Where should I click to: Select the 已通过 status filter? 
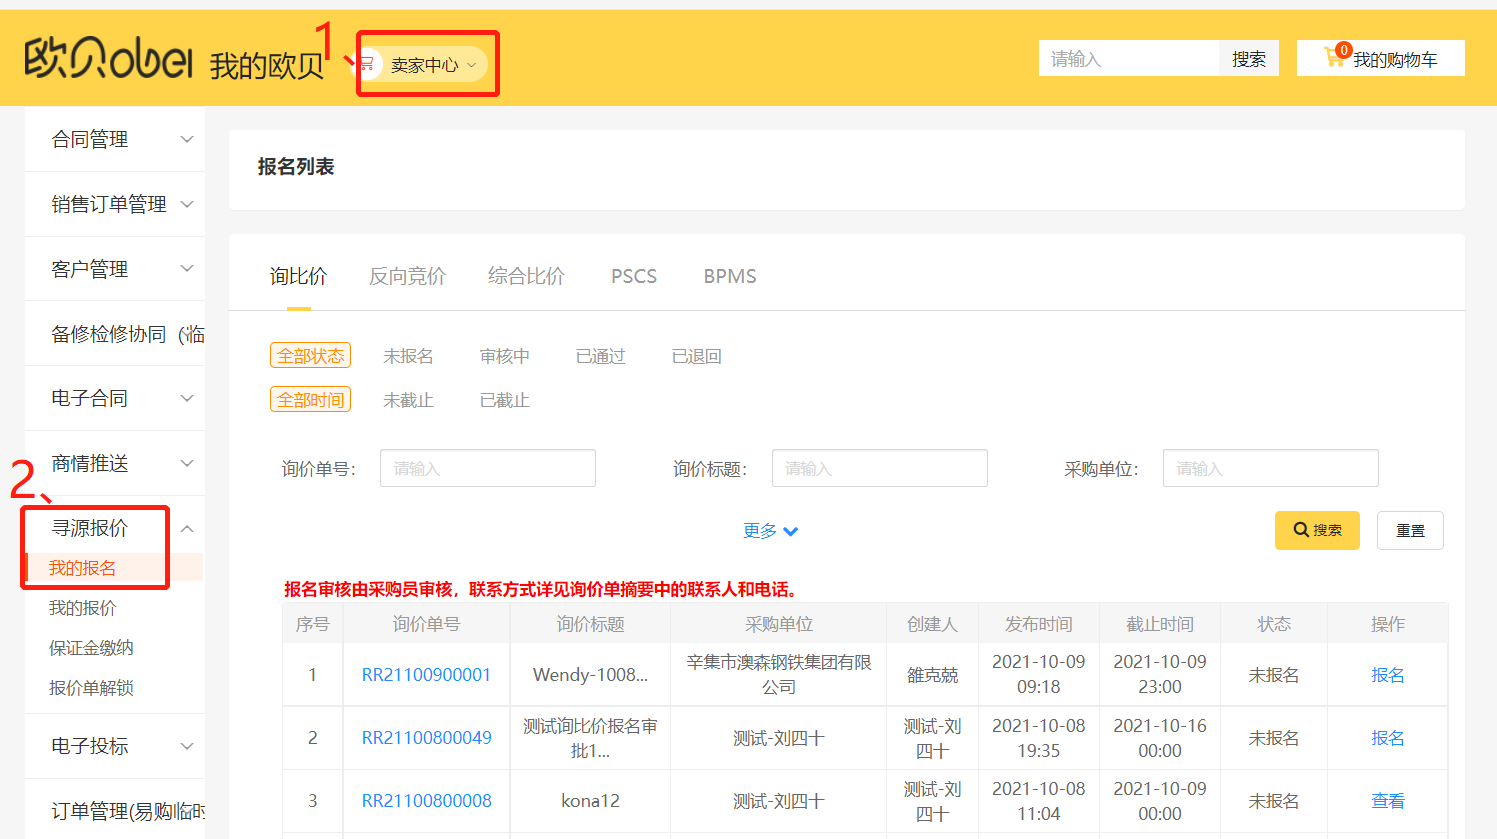[600, 356]
